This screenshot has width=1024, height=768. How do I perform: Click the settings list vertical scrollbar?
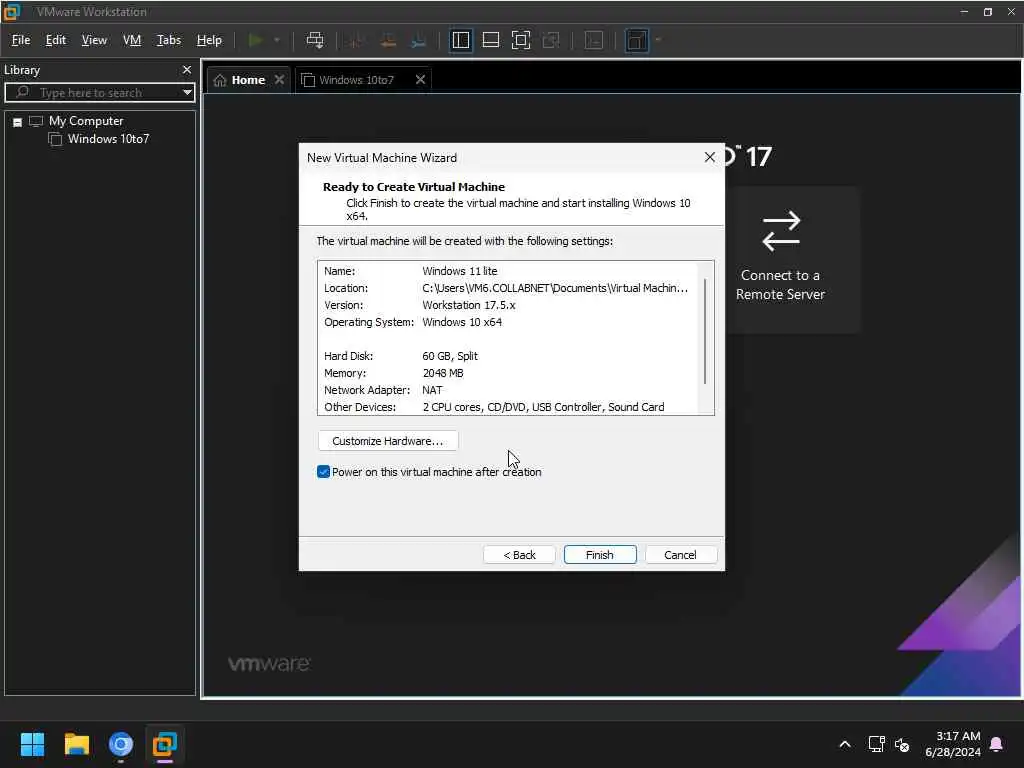tap(705, 332)
